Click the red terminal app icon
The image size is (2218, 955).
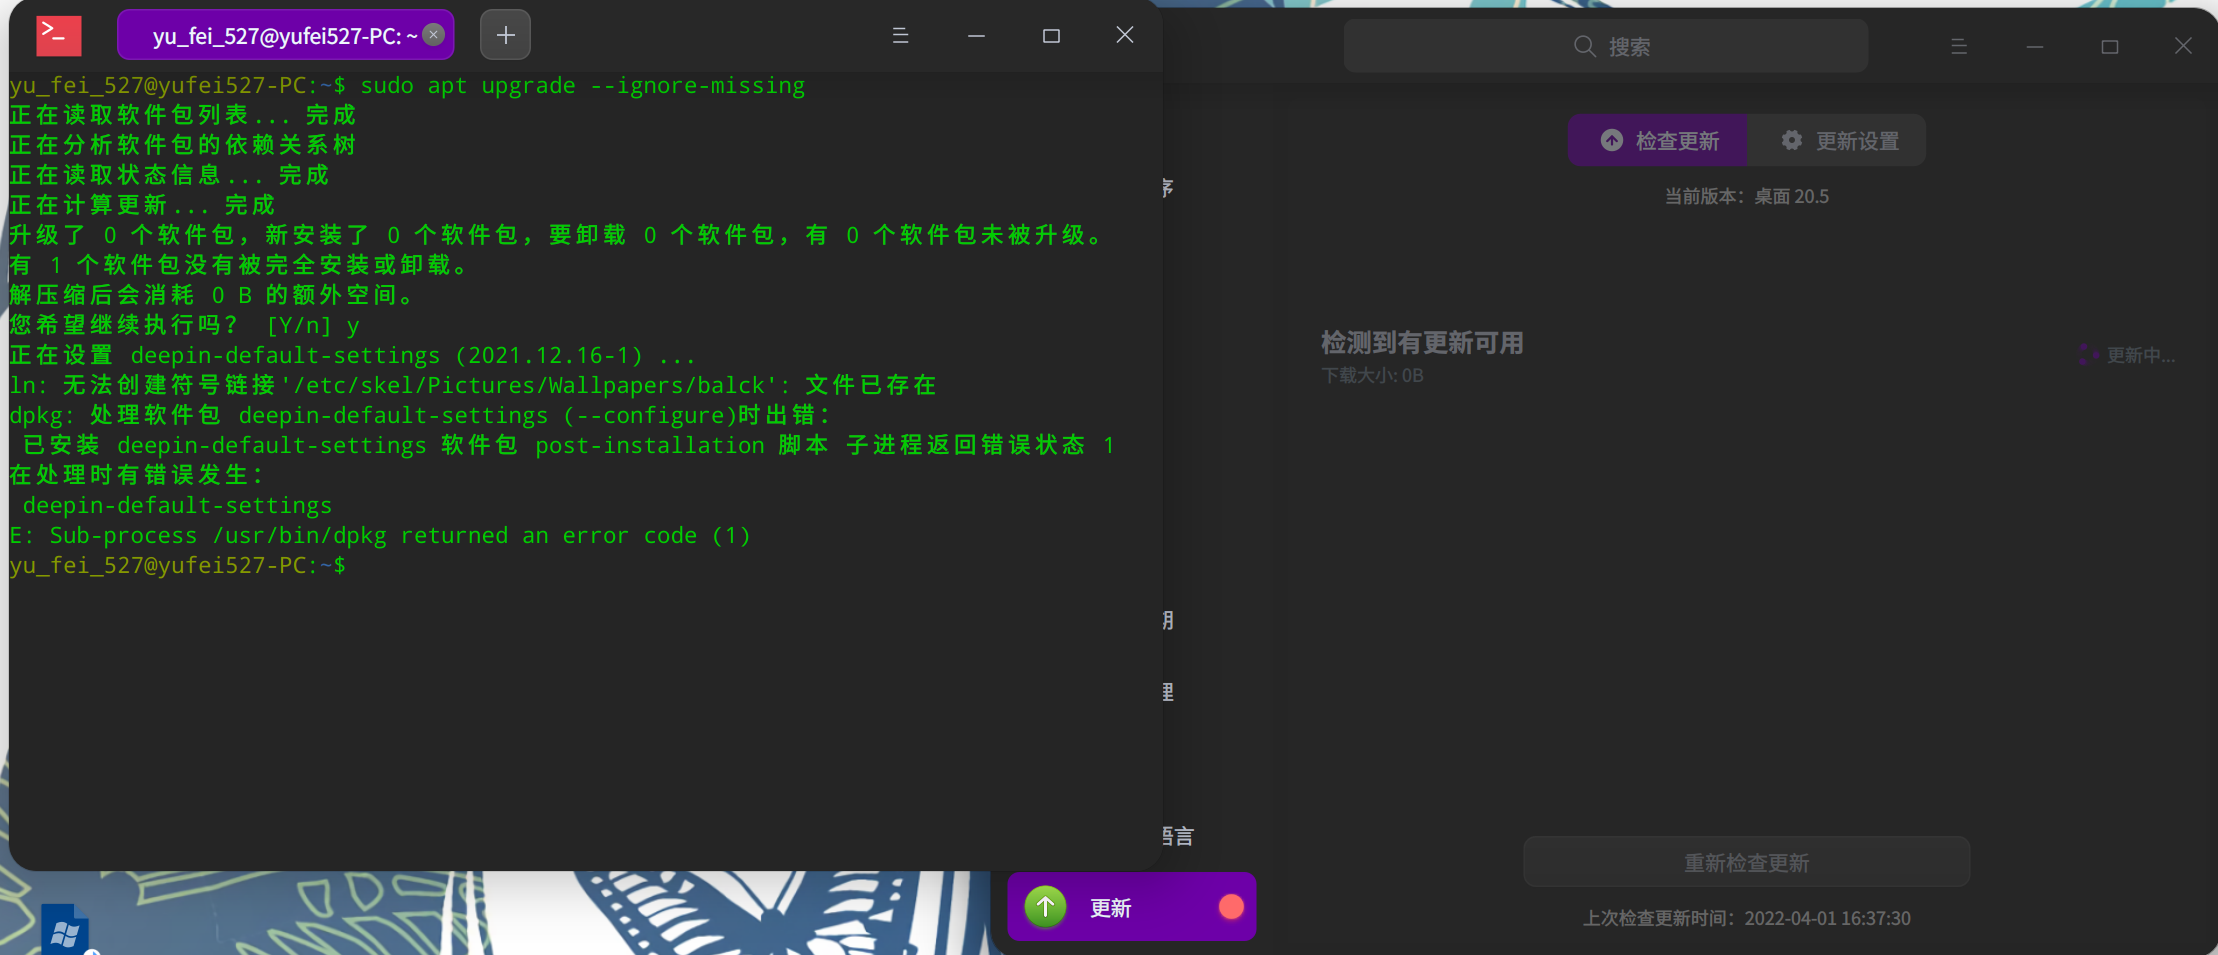pos(59,36)
